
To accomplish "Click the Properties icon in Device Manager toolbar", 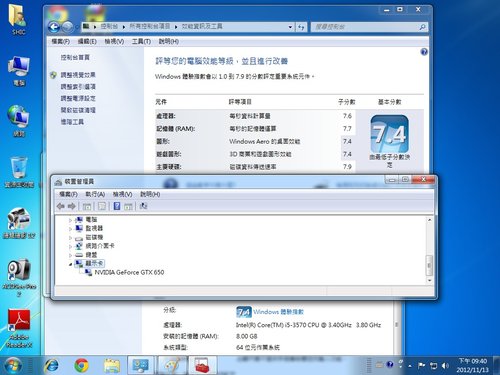I will tap(102, 206).
